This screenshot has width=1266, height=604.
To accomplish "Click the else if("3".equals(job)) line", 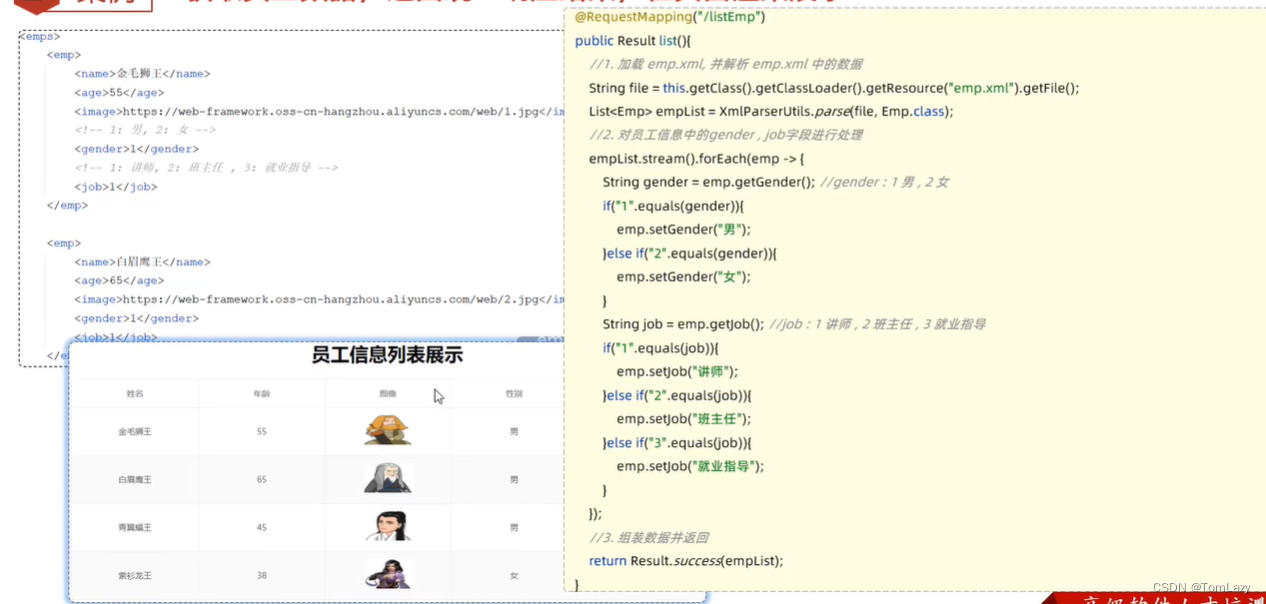I will click(x=678, y=443).
